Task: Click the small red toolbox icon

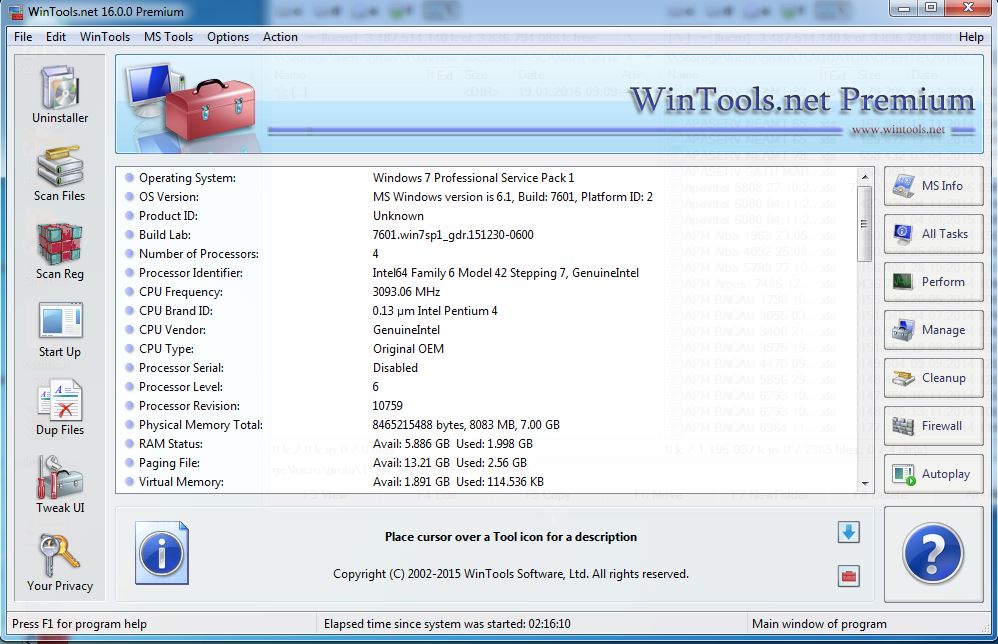Action: (x=848, y=577)
